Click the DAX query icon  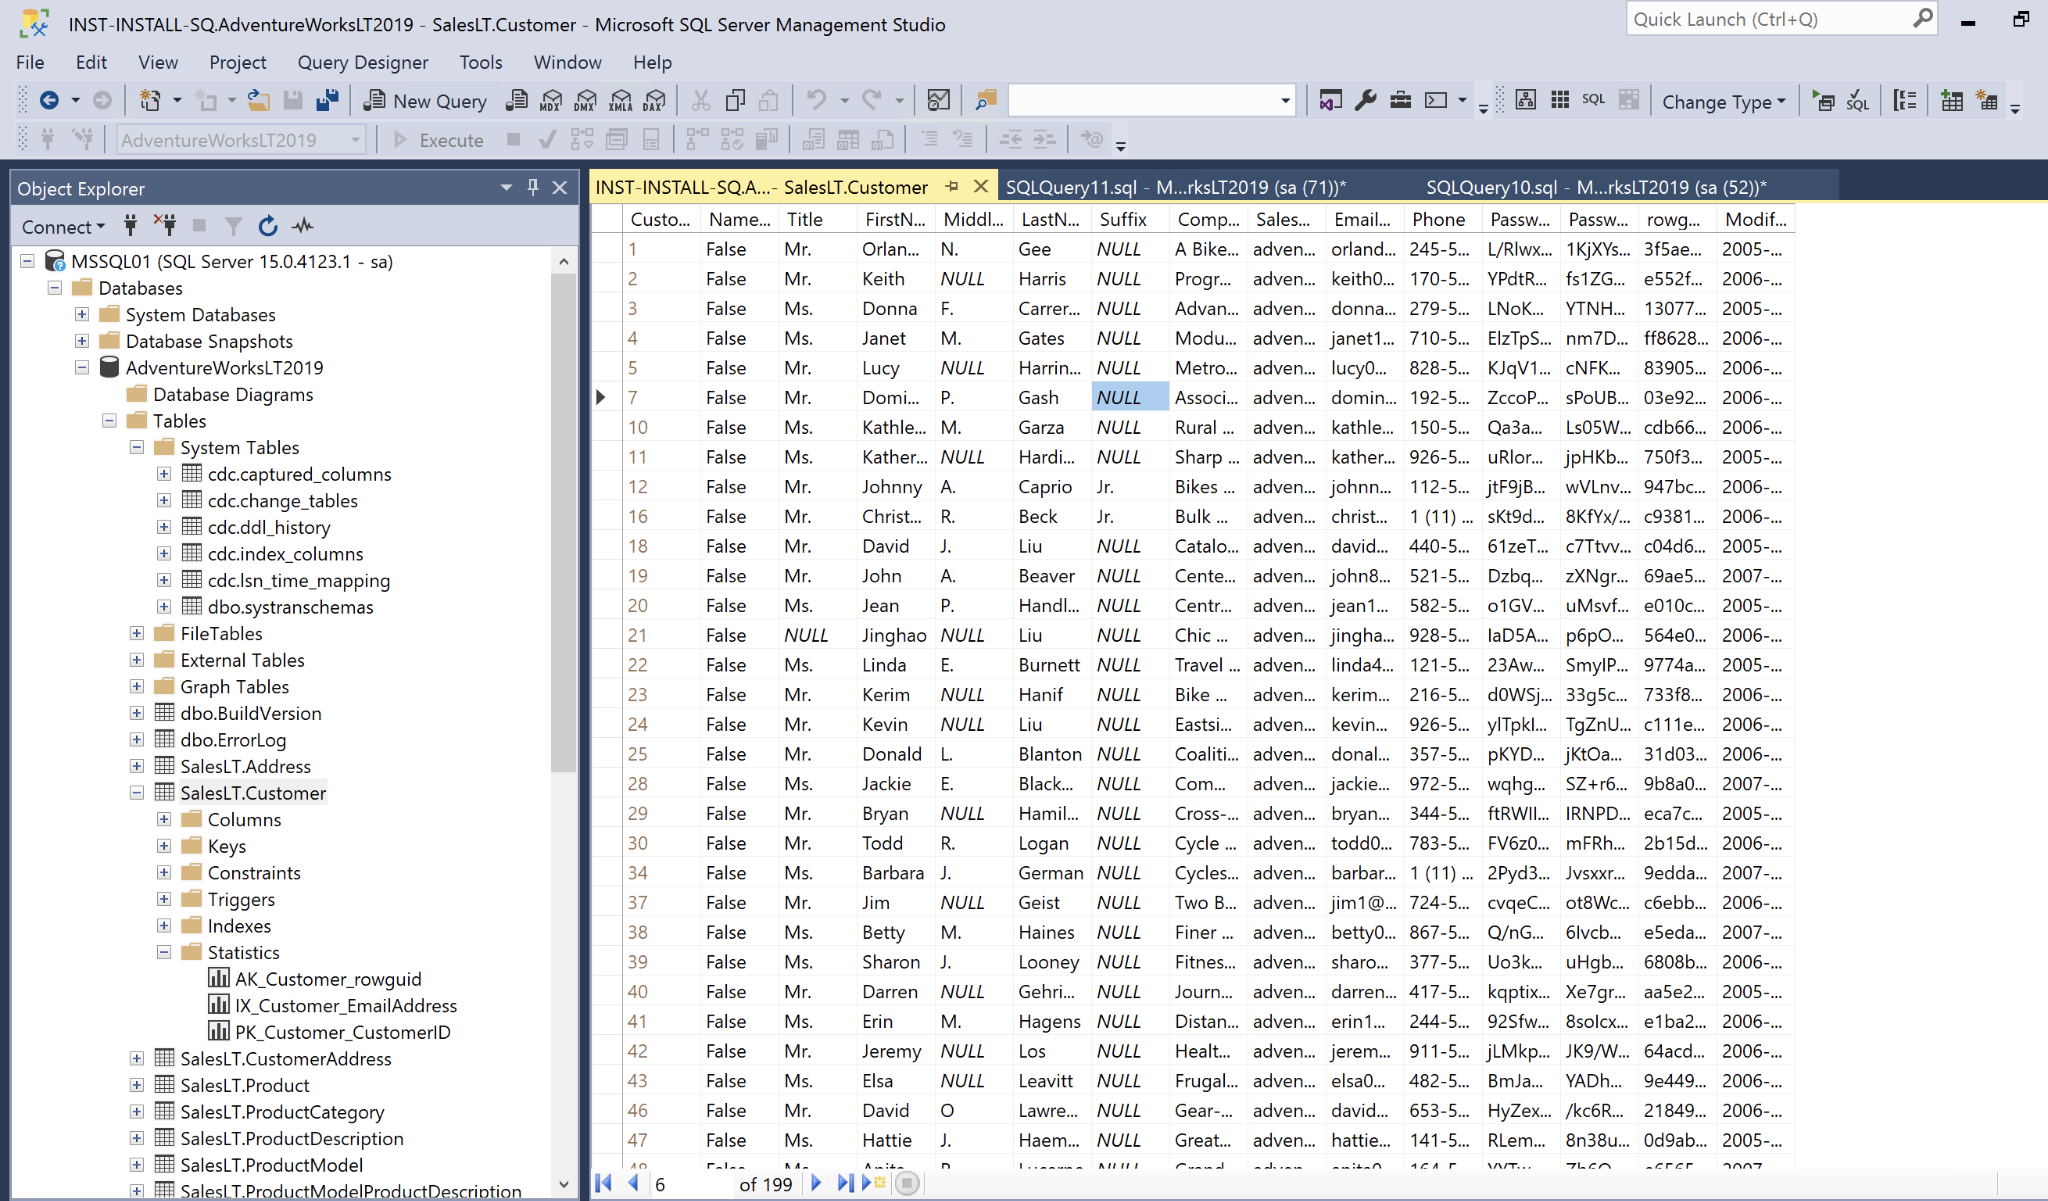click(x=654, y=100)
